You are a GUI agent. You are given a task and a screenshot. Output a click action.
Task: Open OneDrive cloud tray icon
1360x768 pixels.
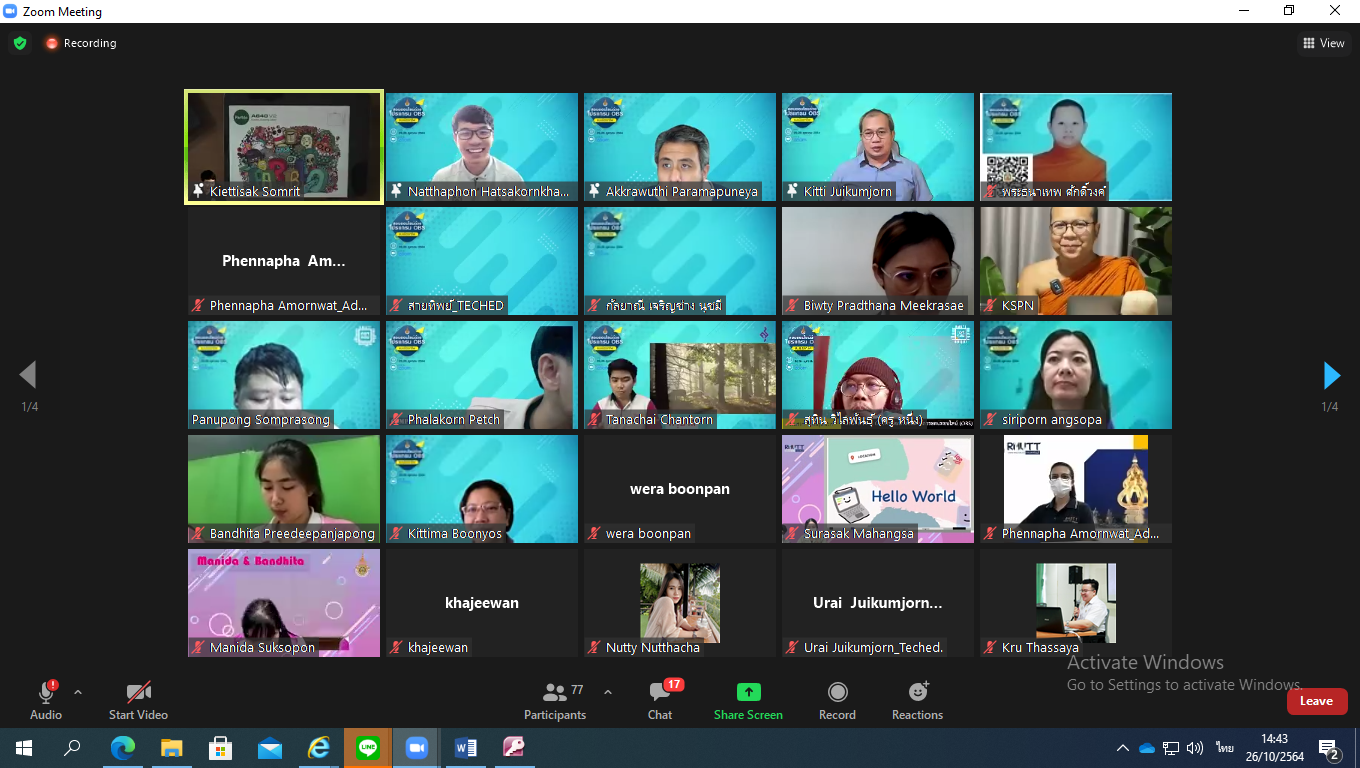coord(1147,748)
